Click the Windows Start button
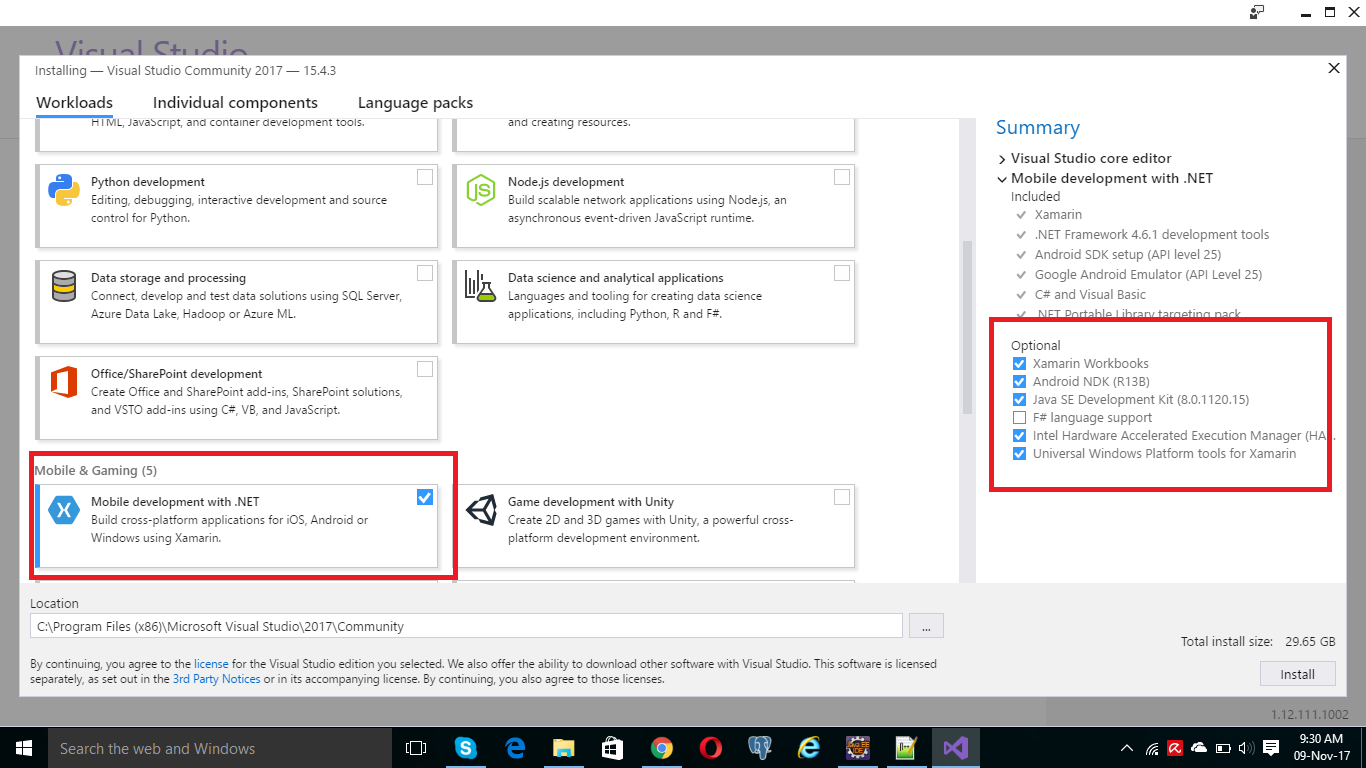Viewport: 1366px width, 768px height. click(x=24, y=748)
